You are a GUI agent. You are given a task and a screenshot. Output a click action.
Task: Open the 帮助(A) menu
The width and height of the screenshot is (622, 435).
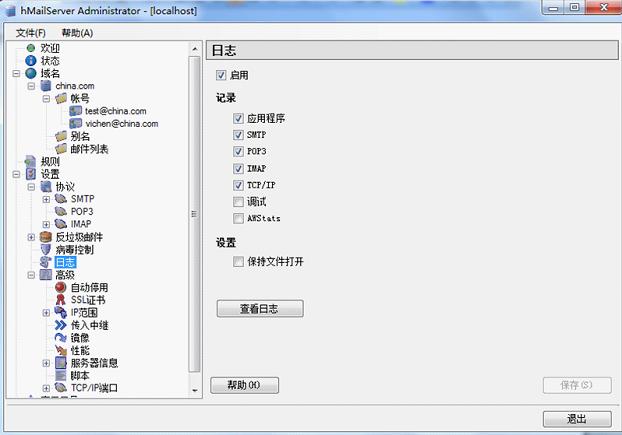[x=77, y=33]
